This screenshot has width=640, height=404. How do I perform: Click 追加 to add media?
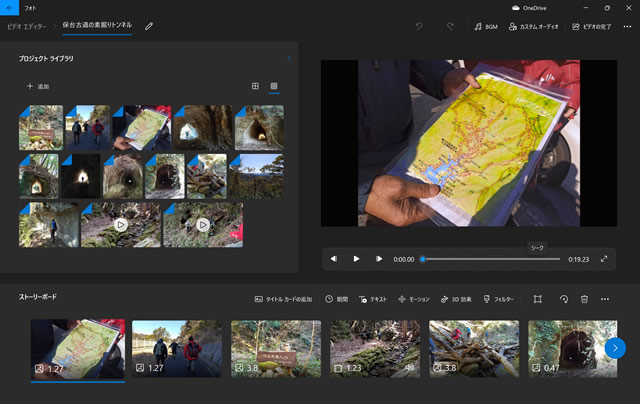pyautogui.click(x=38, y=86)
